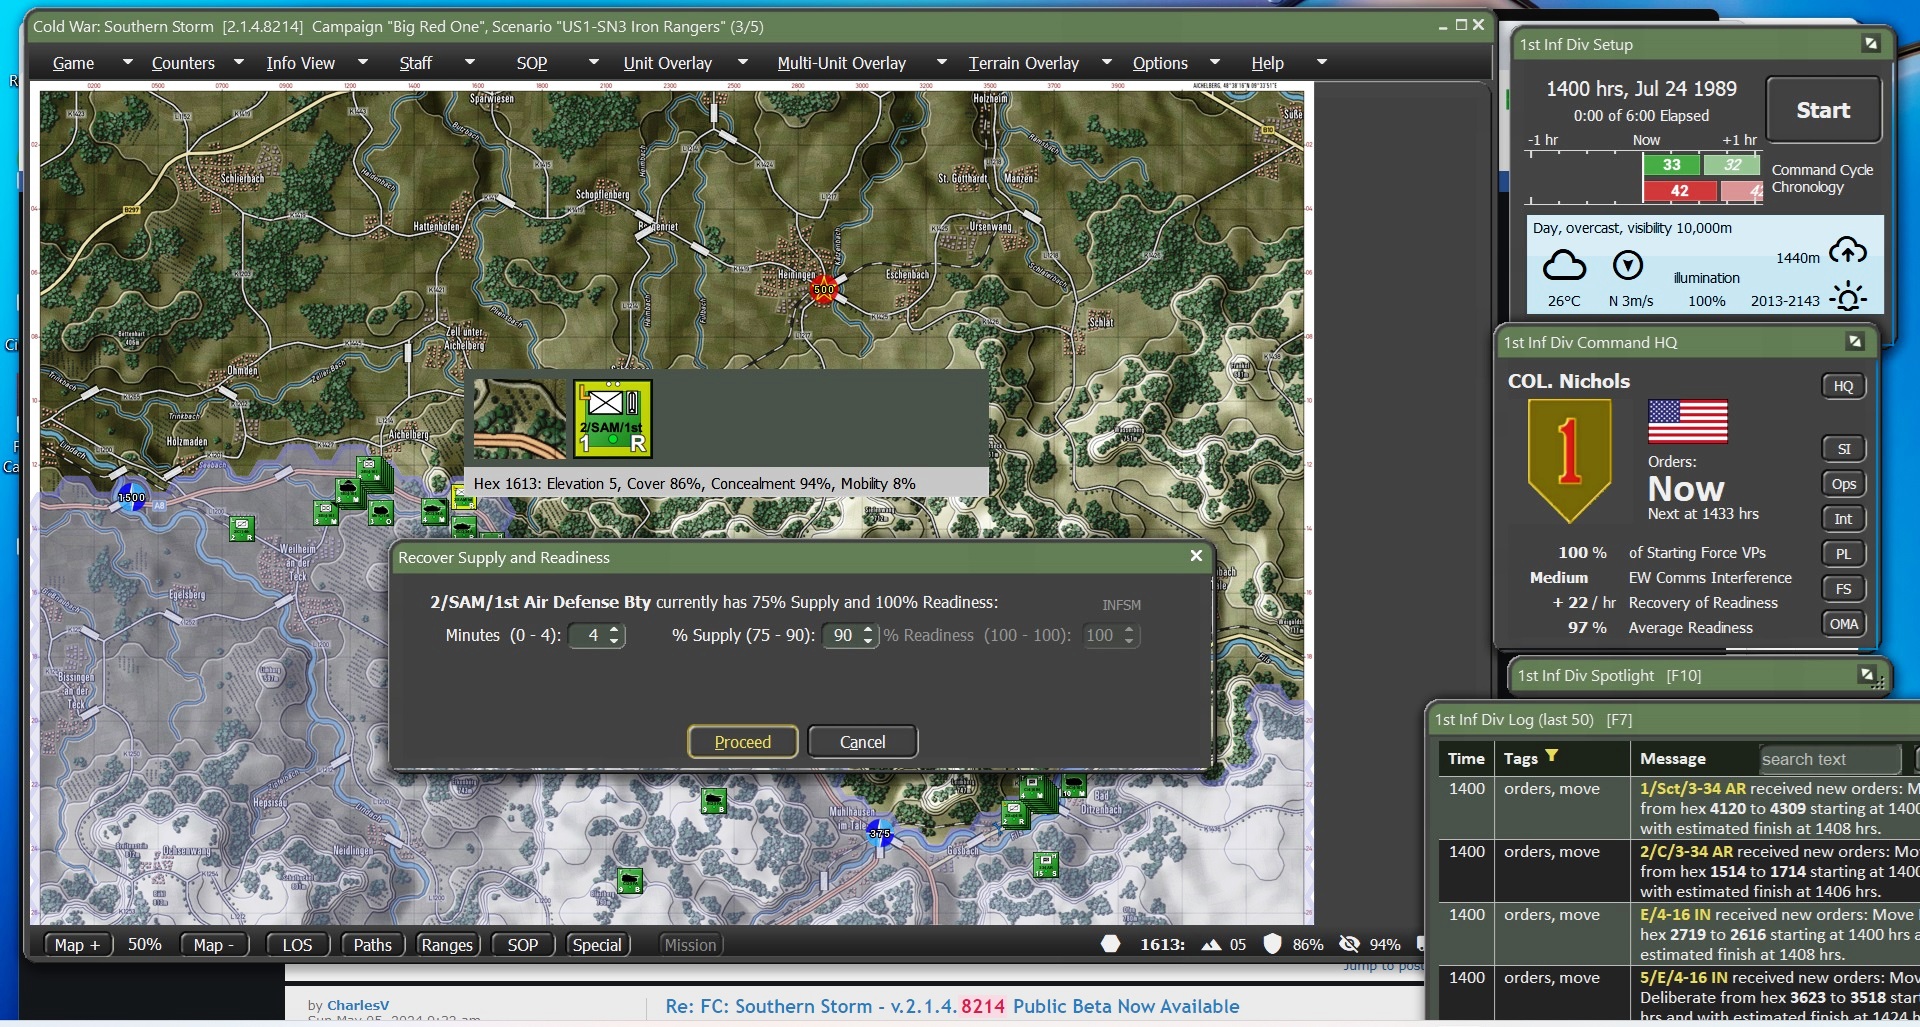Click the red 42 command cycle bar
Image resolution: width=1920 pixels, height=1027 pixels.
pyautogui.click(x=1680, y=191)
